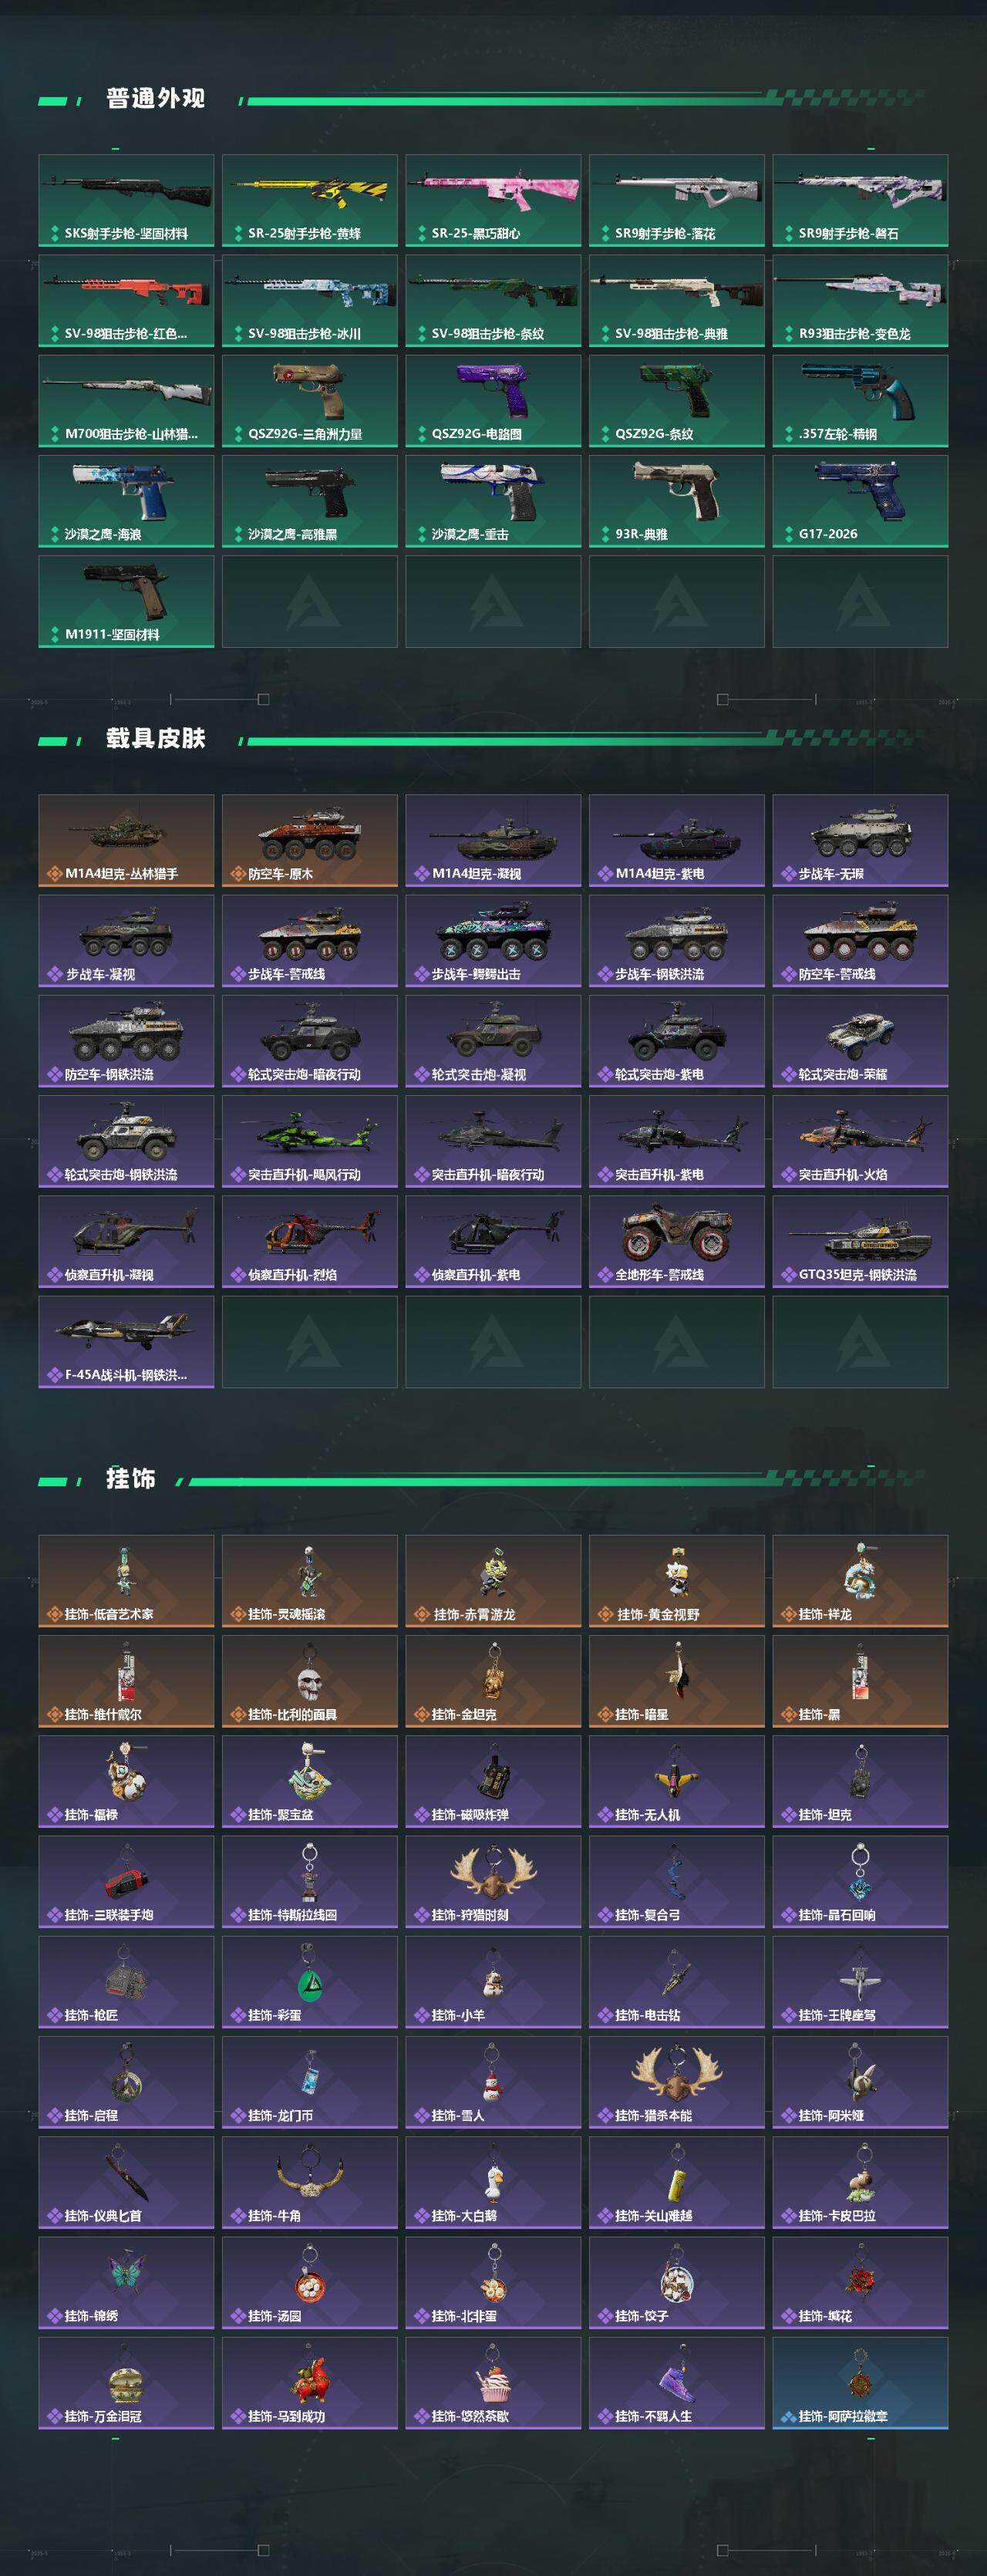The image size is (987, 2576).
Task: Select the red SV-98 sniper rifle skin
Action: [x=126, y=300]
